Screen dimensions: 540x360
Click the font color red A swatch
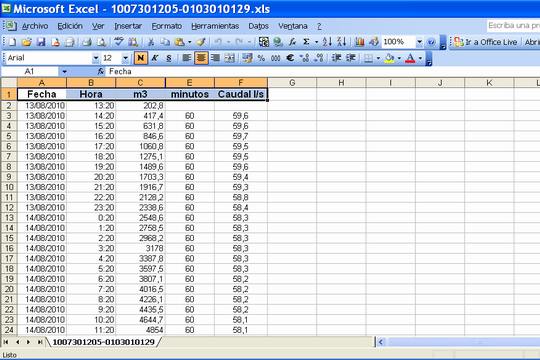(410, 58)
